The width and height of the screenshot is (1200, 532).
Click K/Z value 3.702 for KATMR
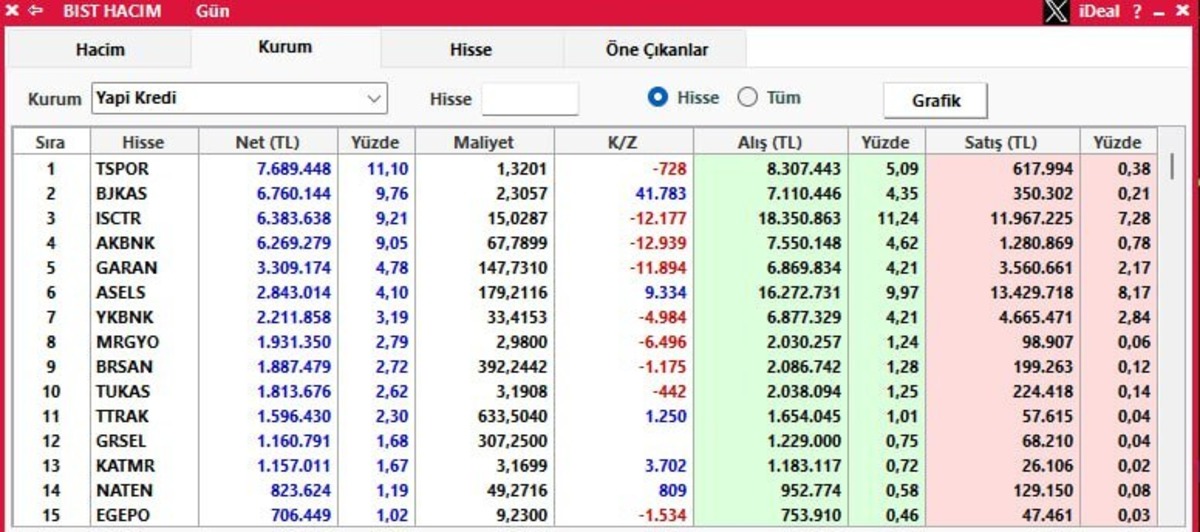[664, 466]
